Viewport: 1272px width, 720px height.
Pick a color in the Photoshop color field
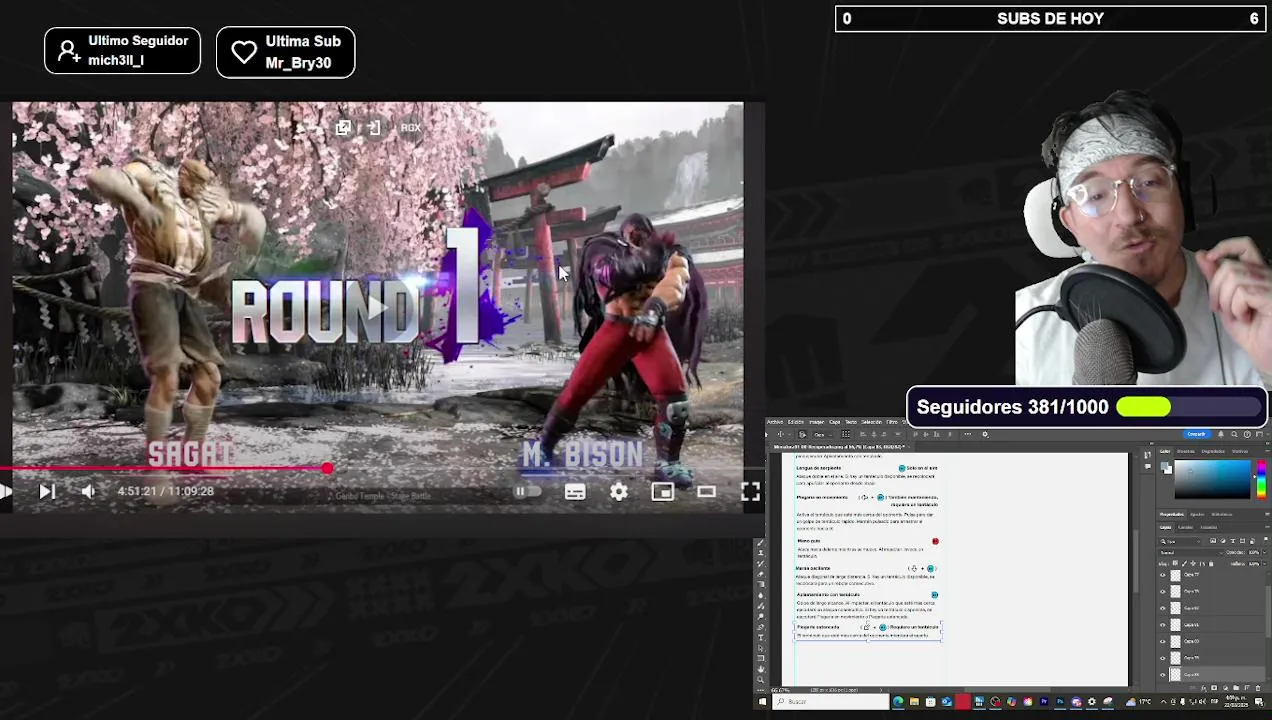pos(1213,478)
